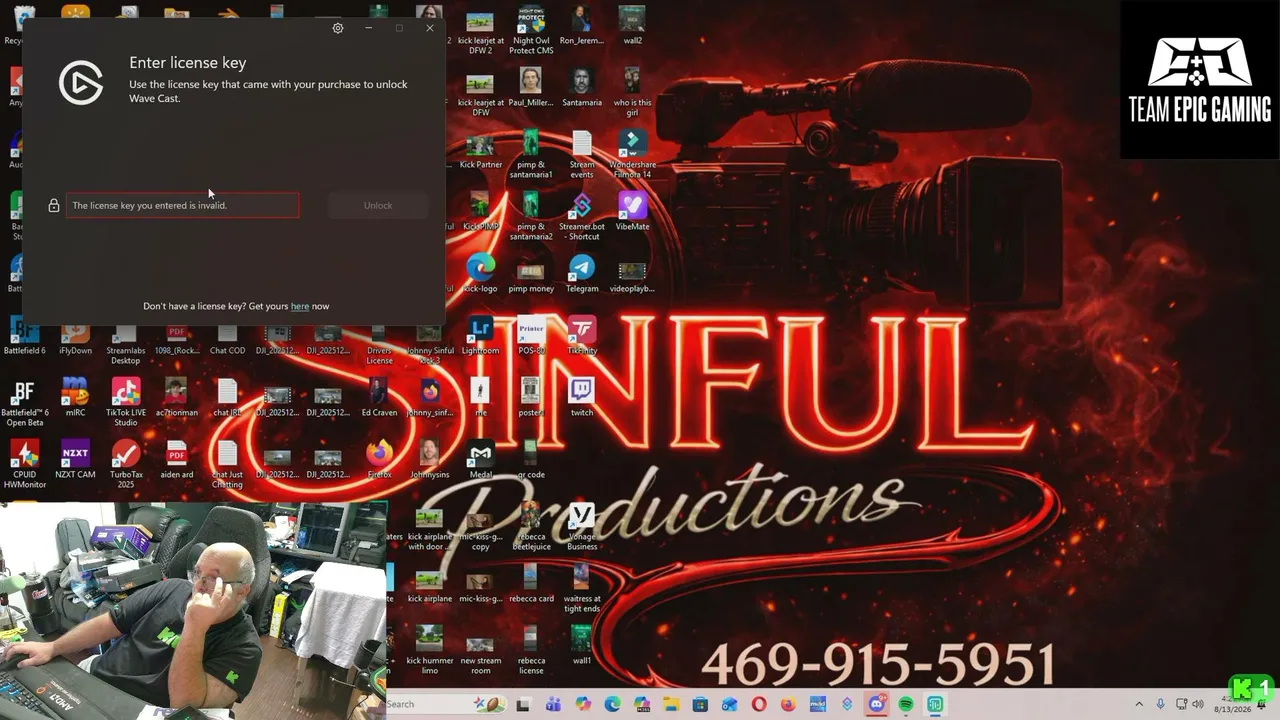Viewport: 1280px width, 720px height.
Task: Open 'Kick Partner' image file
Action: pyautogui.click(x=480, y=149)
